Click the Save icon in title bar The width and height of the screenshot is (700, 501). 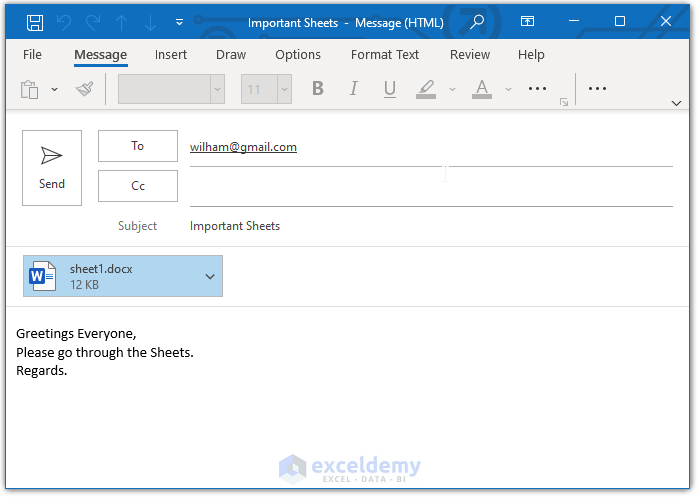(x=35, y=22)
